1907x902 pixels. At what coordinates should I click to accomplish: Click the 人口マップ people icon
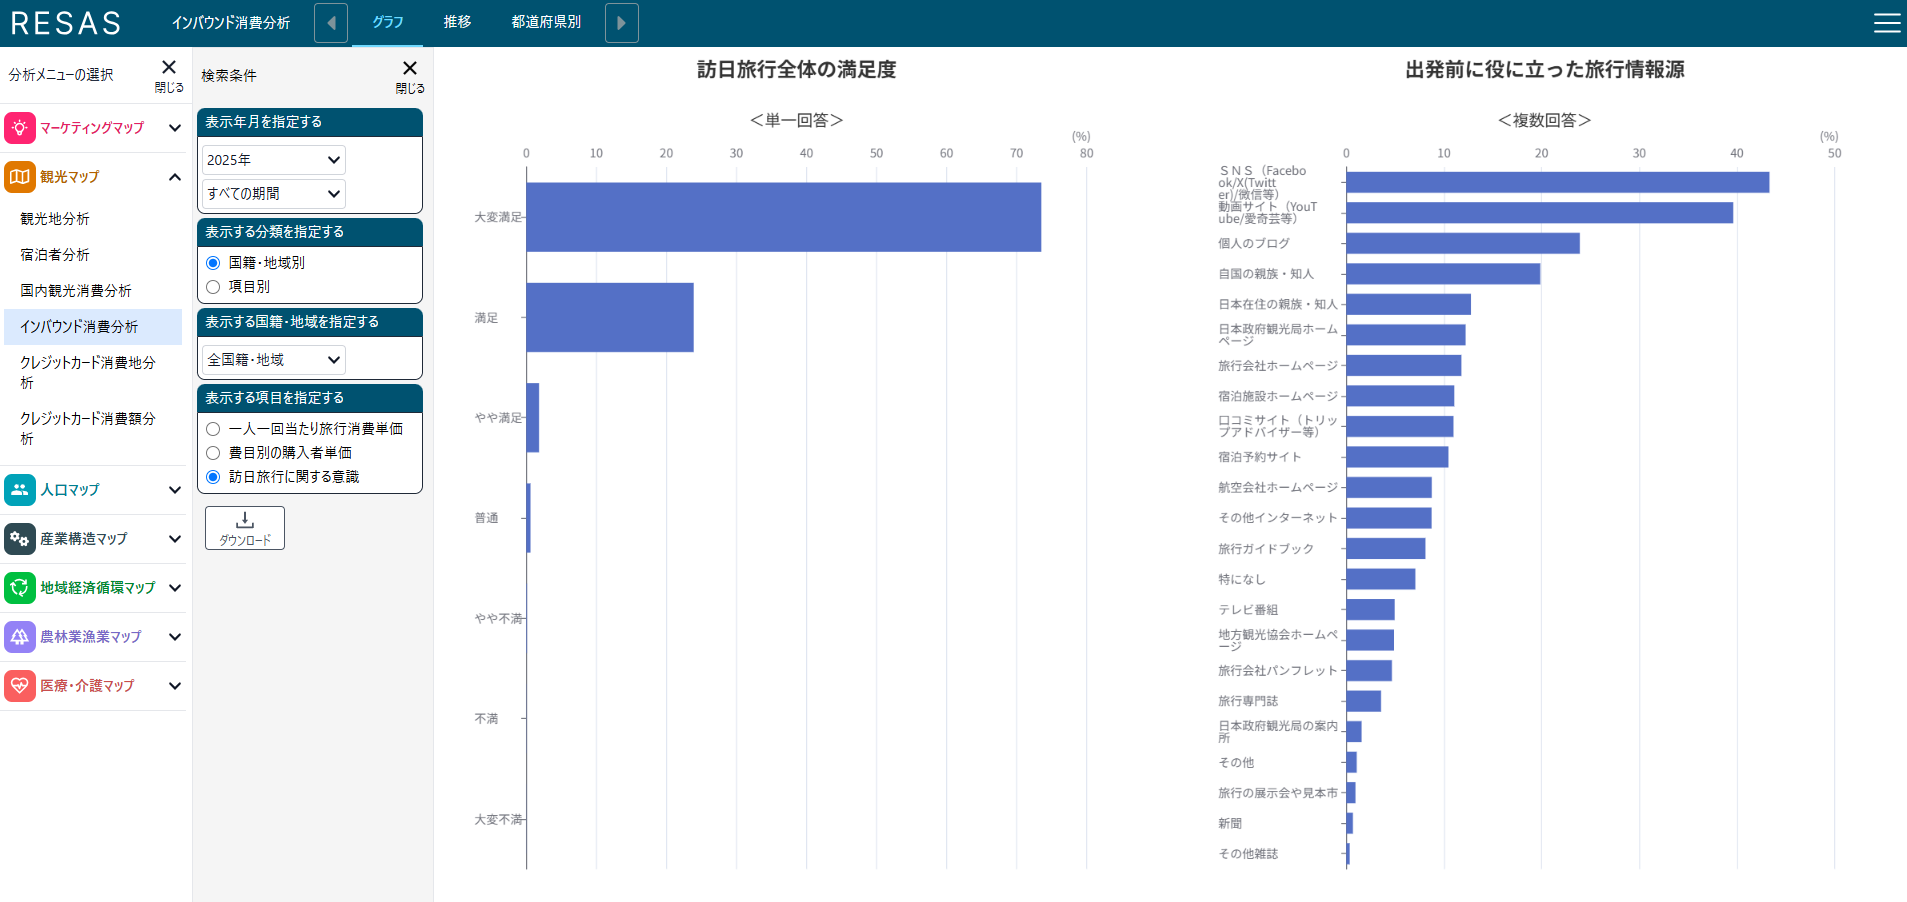(x=20, y=490)
